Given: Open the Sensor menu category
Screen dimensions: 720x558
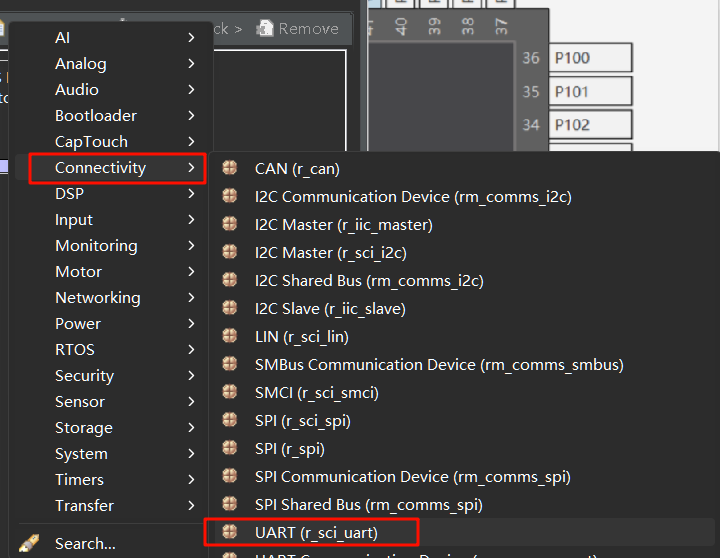Looking at the screenshot, I should tap(110, 401).
